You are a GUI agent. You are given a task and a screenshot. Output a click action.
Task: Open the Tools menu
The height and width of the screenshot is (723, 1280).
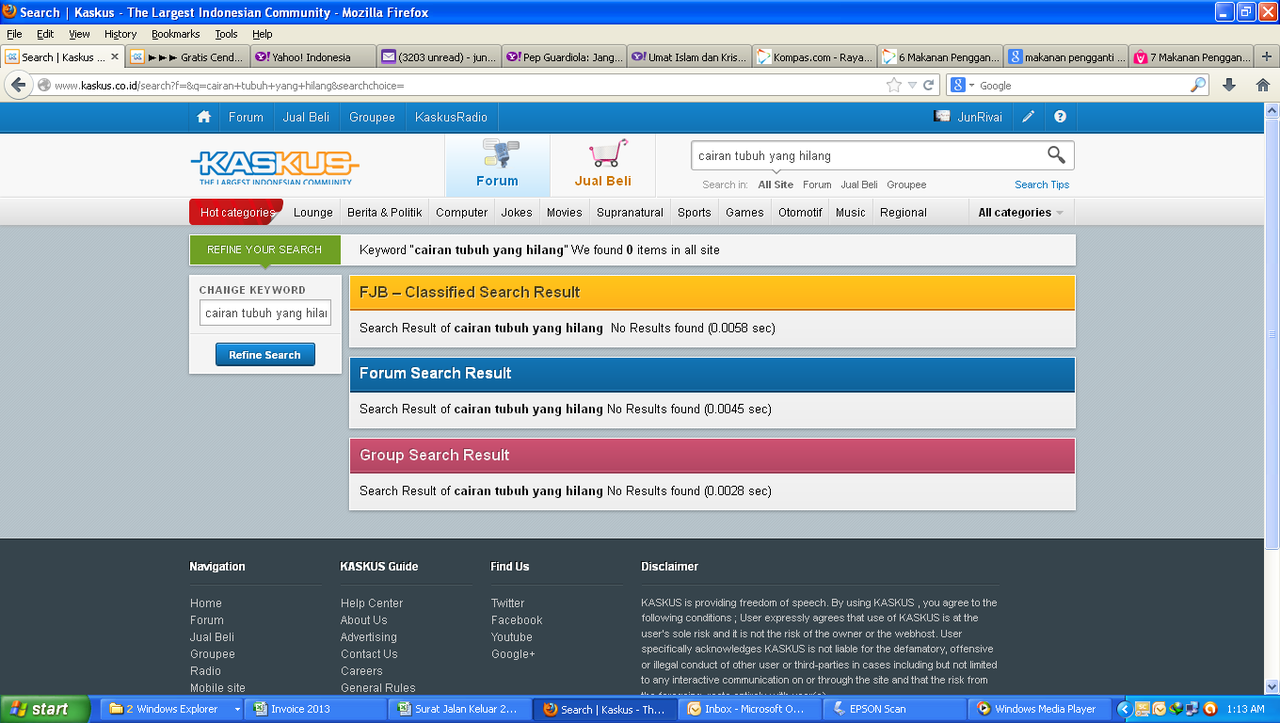tap(227, 34)
